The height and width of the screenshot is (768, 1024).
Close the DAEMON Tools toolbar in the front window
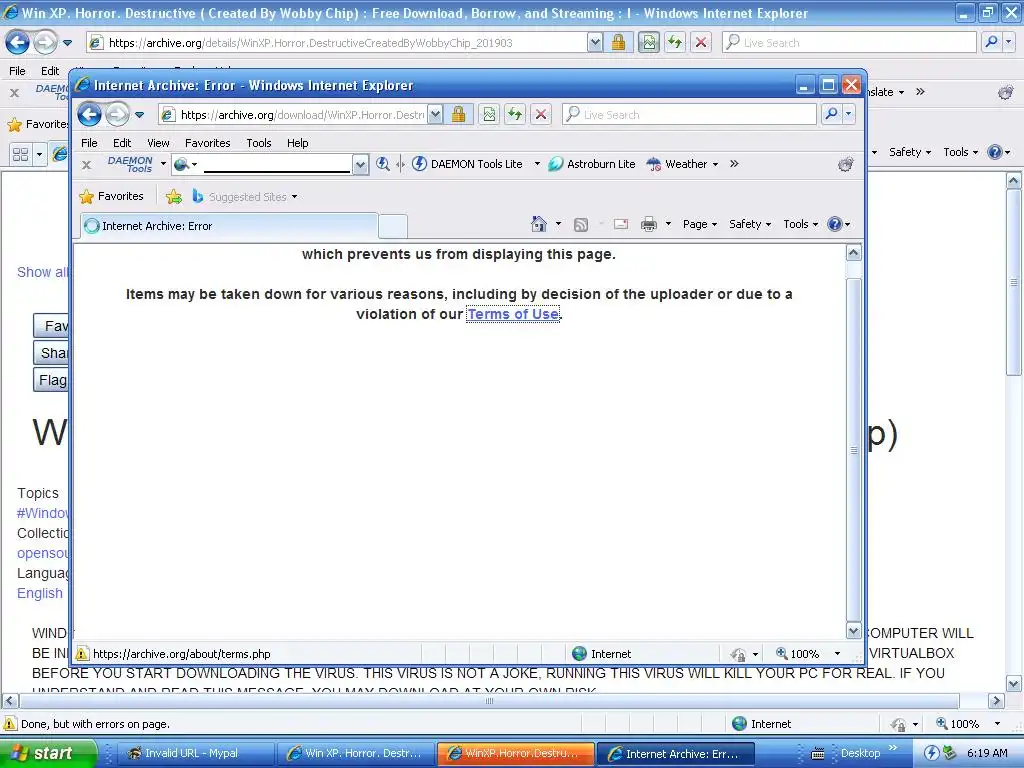86,165
